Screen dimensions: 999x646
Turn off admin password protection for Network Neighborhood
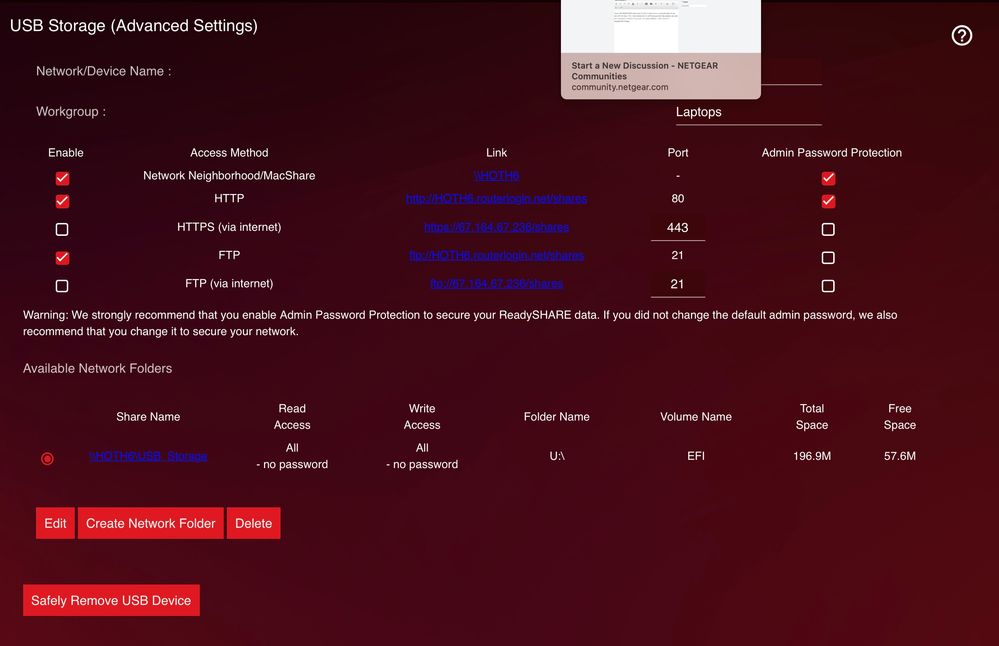[x=828, y=178]
